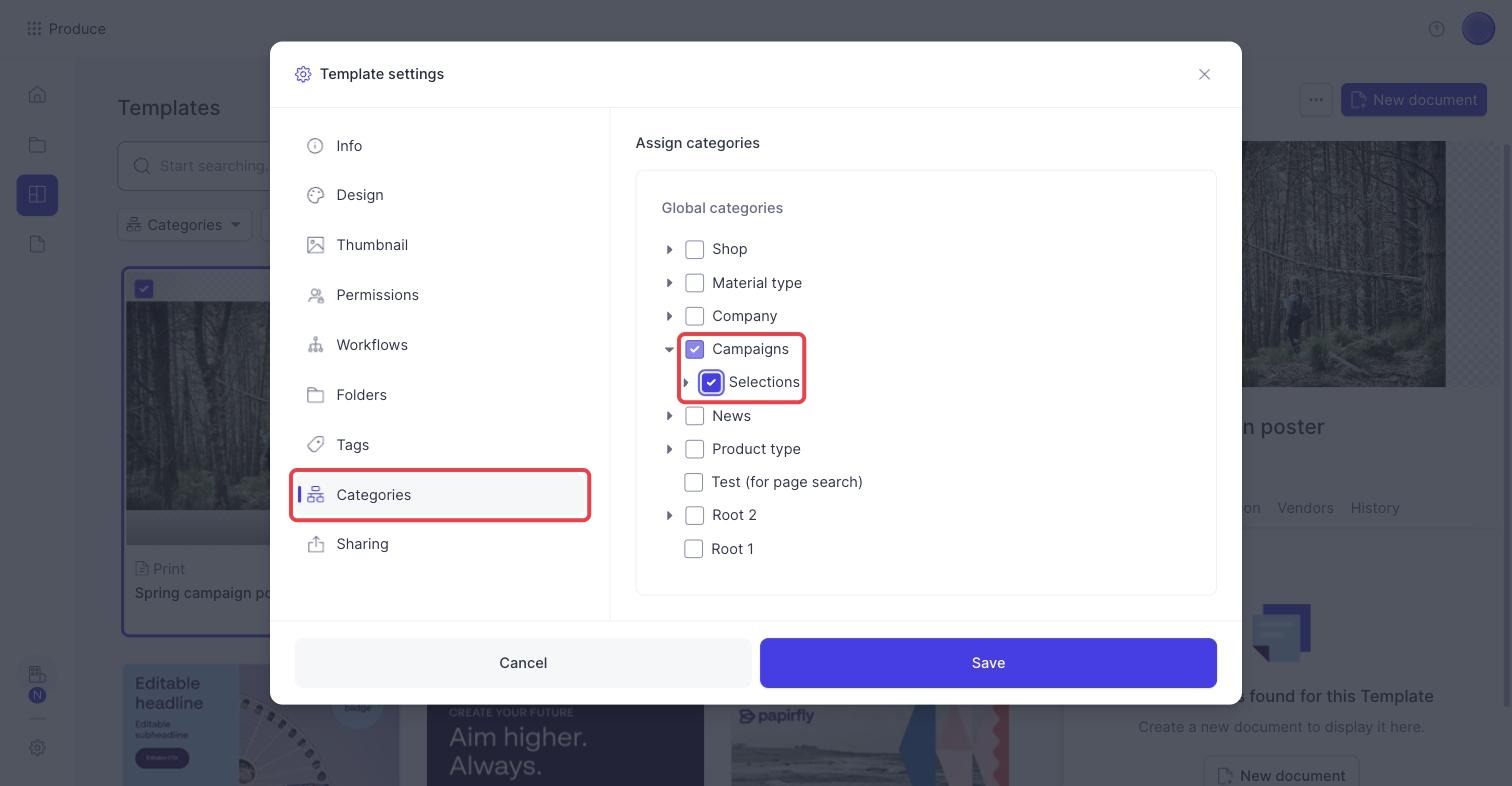Click the Workflows hierarchy icon
The height and width of the screenshot is (786, 1512).
pos(315,345)
